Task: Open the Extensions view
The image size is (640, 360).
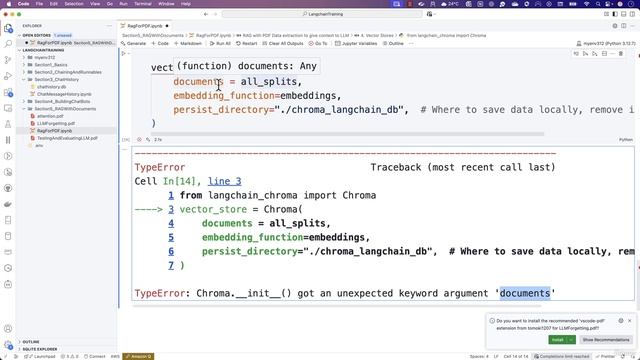Action: click(8, 92)
